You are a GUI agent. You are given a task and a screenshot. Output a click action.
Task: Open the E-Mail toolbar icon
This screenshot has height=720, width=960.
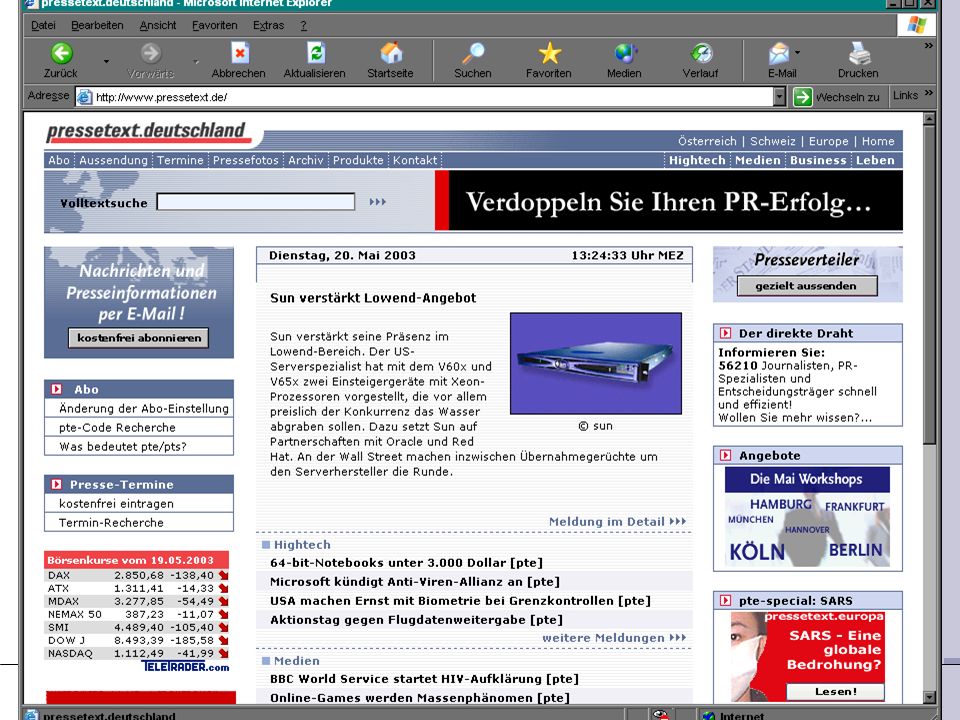779,53
